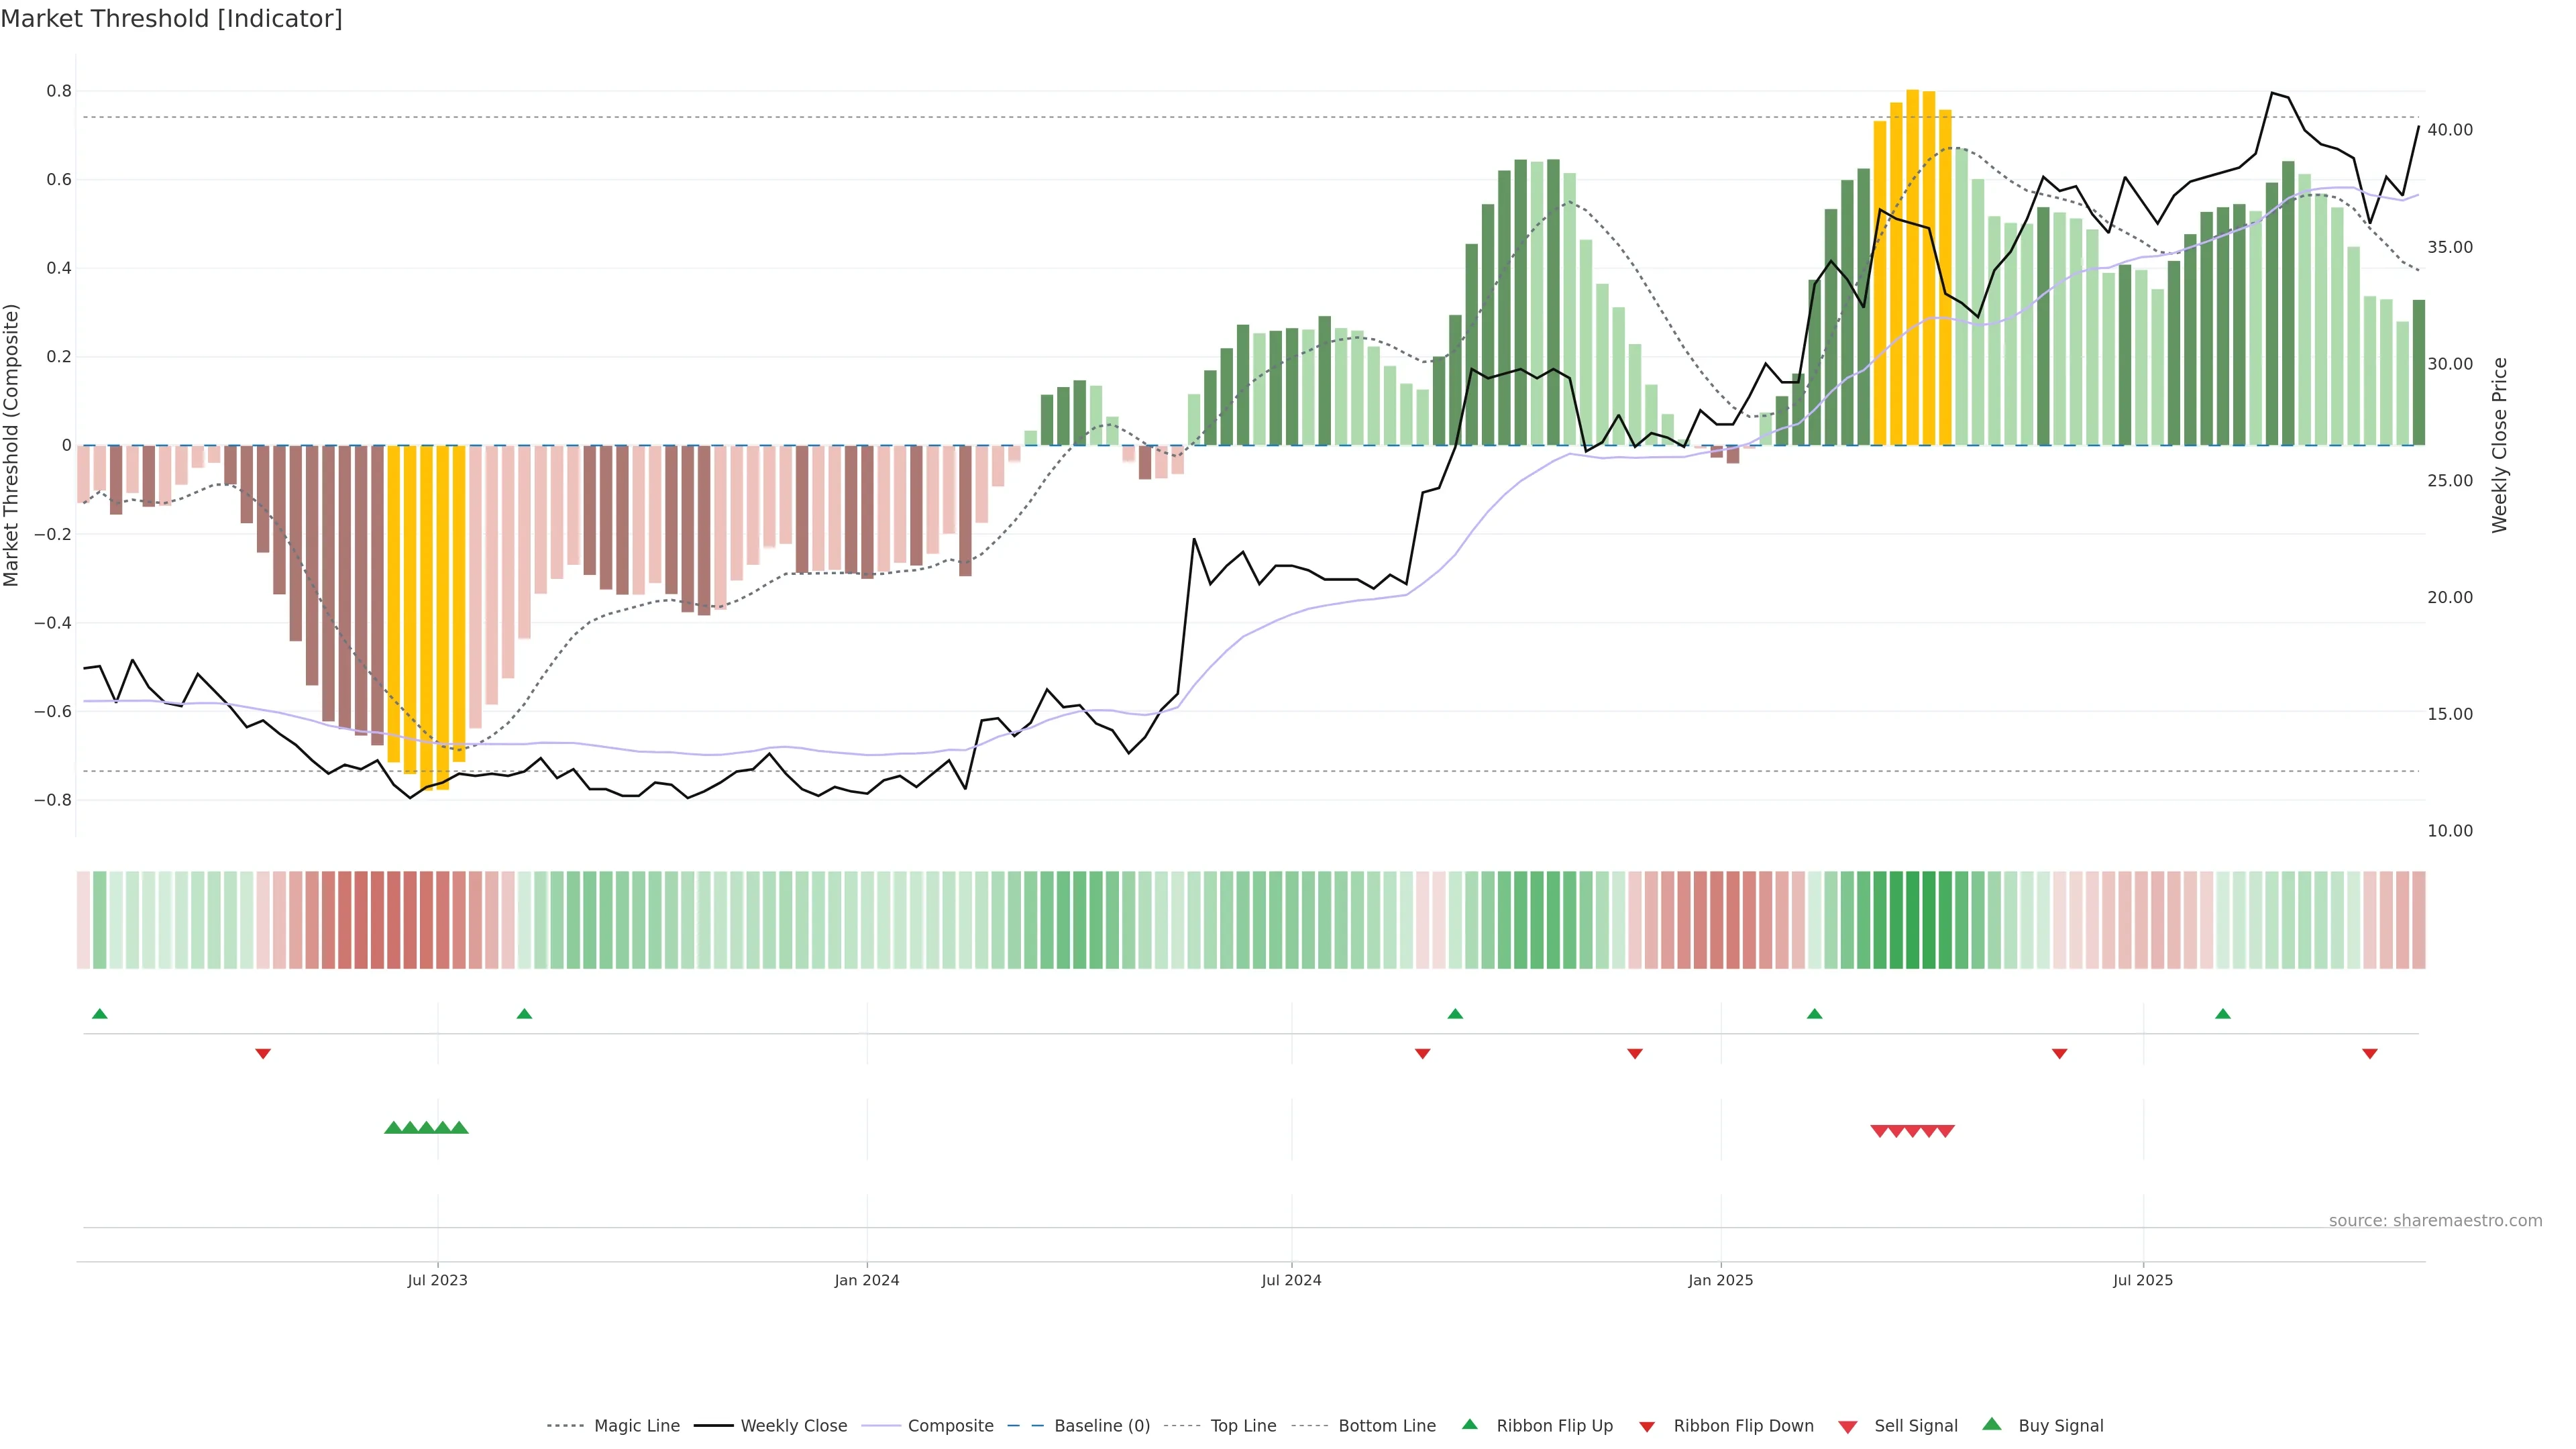Click the first red ribbon flip down marker
Screen dimensions: 2576x1449
(263, 1053)
